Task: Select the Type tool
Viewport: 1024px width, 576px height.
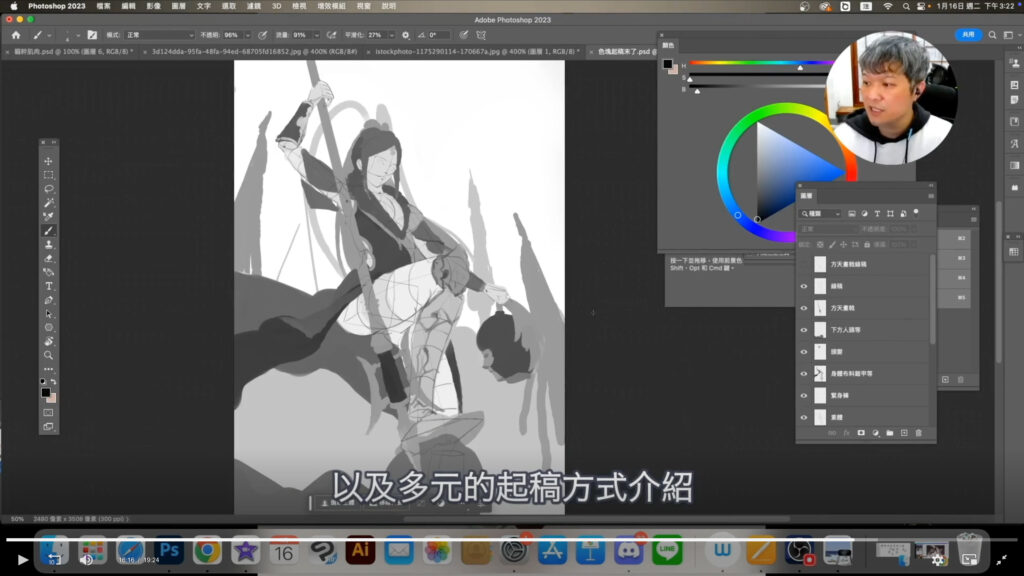Action: coord(48,286)
